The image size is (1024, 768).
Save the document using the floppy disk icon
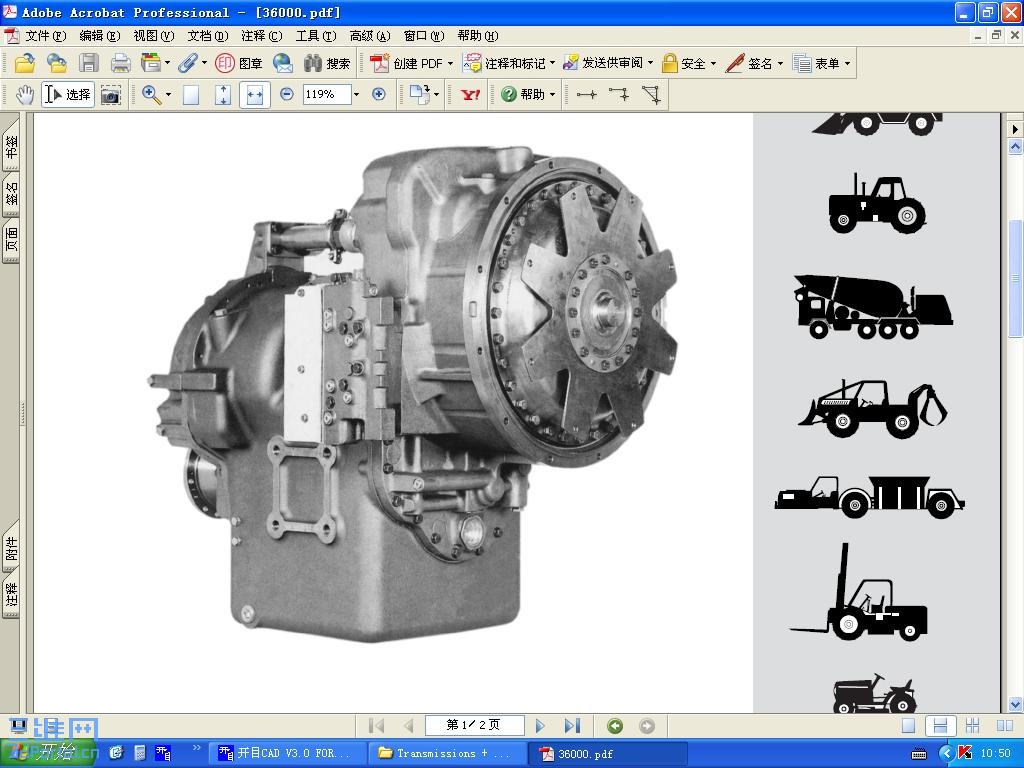click(89, 63)
